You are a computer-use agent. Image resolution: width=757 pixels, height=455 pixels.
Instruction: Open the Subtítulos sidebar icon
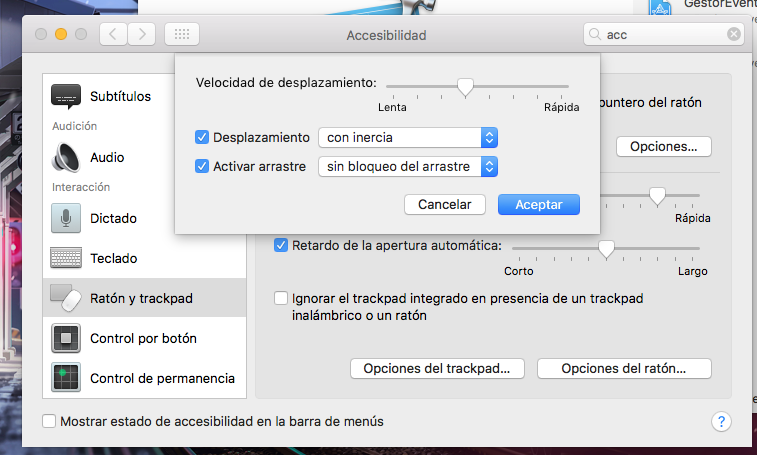66,96
